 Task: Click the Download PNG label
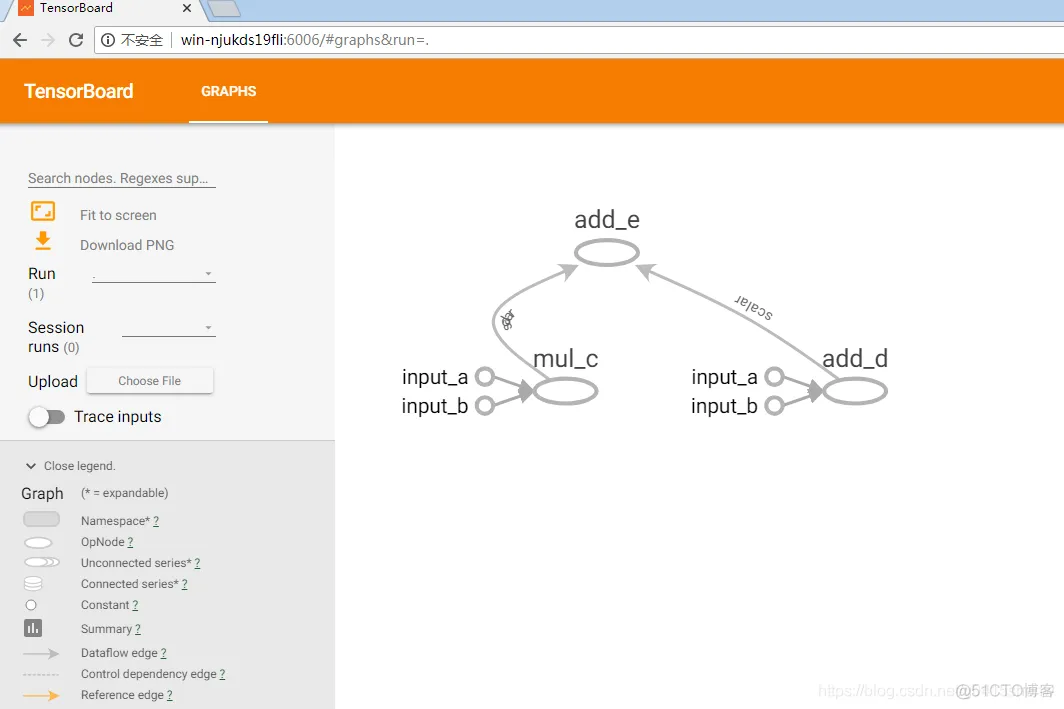(127, 245)
